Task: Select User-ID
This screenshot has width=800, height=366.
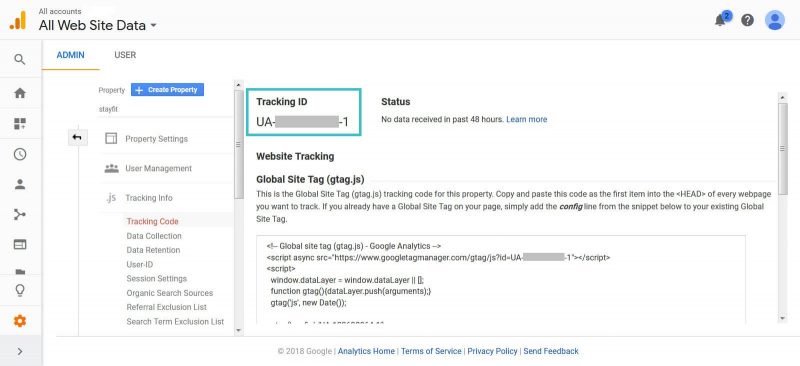Action: [x=139, y=264]
